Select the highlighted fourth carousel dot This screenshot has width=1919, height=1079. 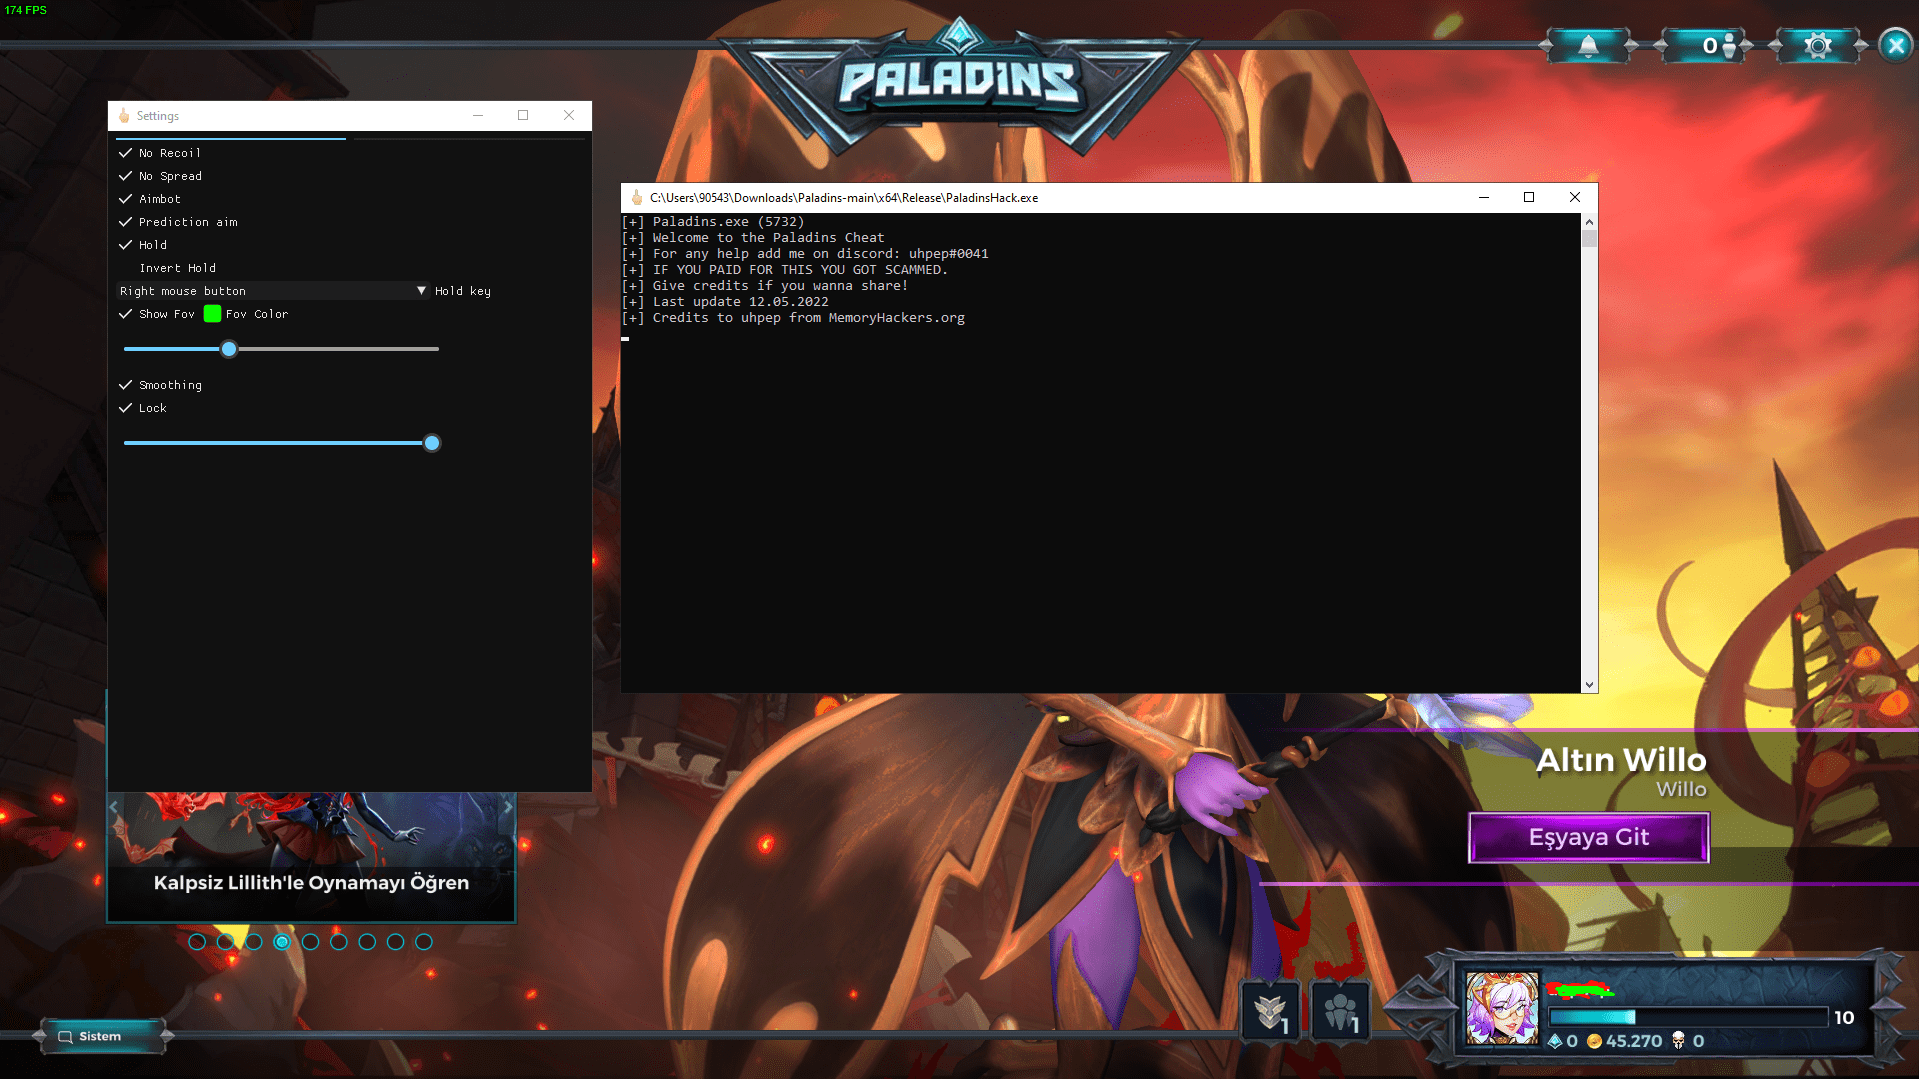(282, 942)
